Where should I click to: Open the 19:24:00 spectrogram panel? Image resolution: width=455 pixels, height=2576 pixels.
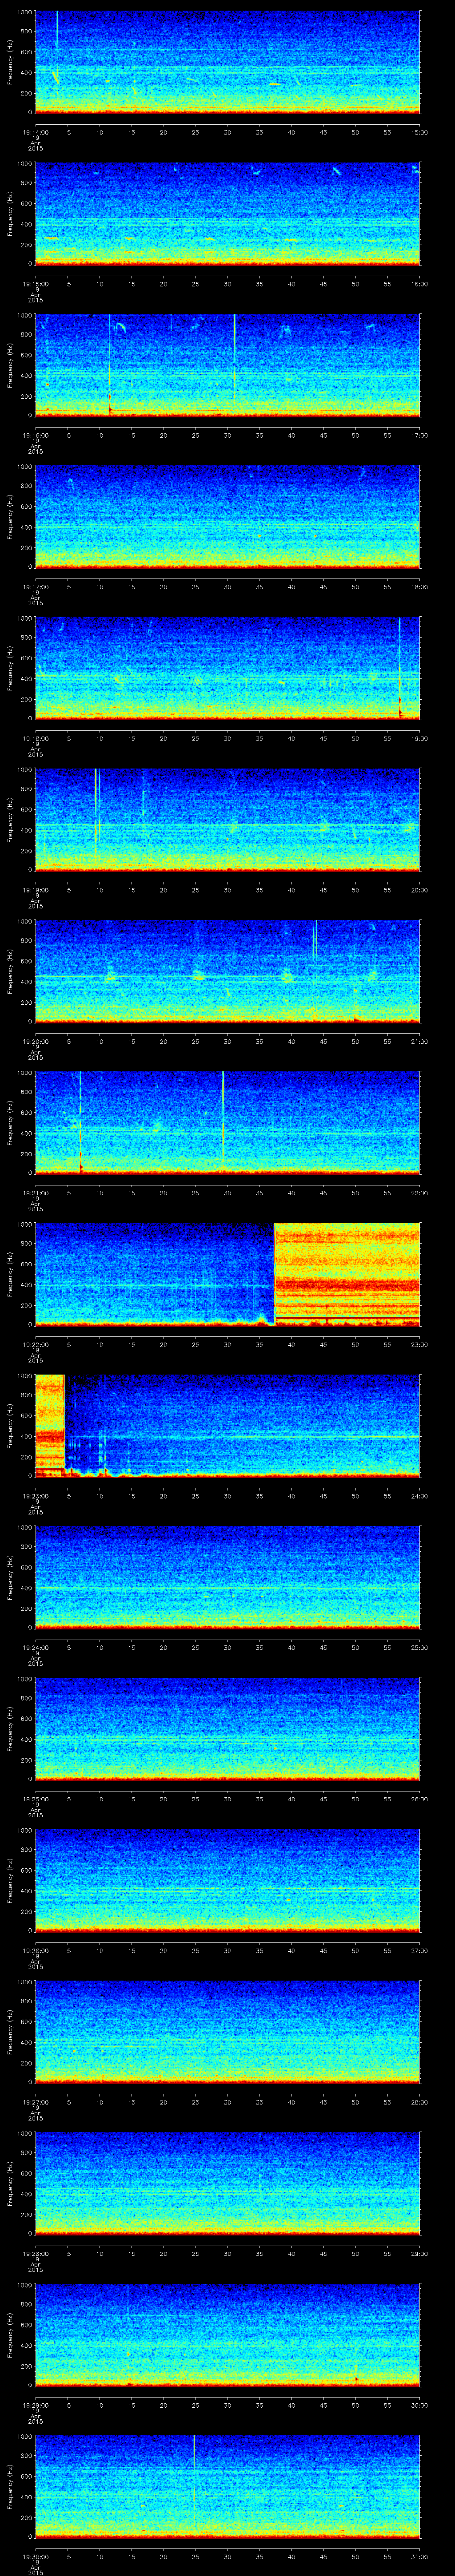227,1577
